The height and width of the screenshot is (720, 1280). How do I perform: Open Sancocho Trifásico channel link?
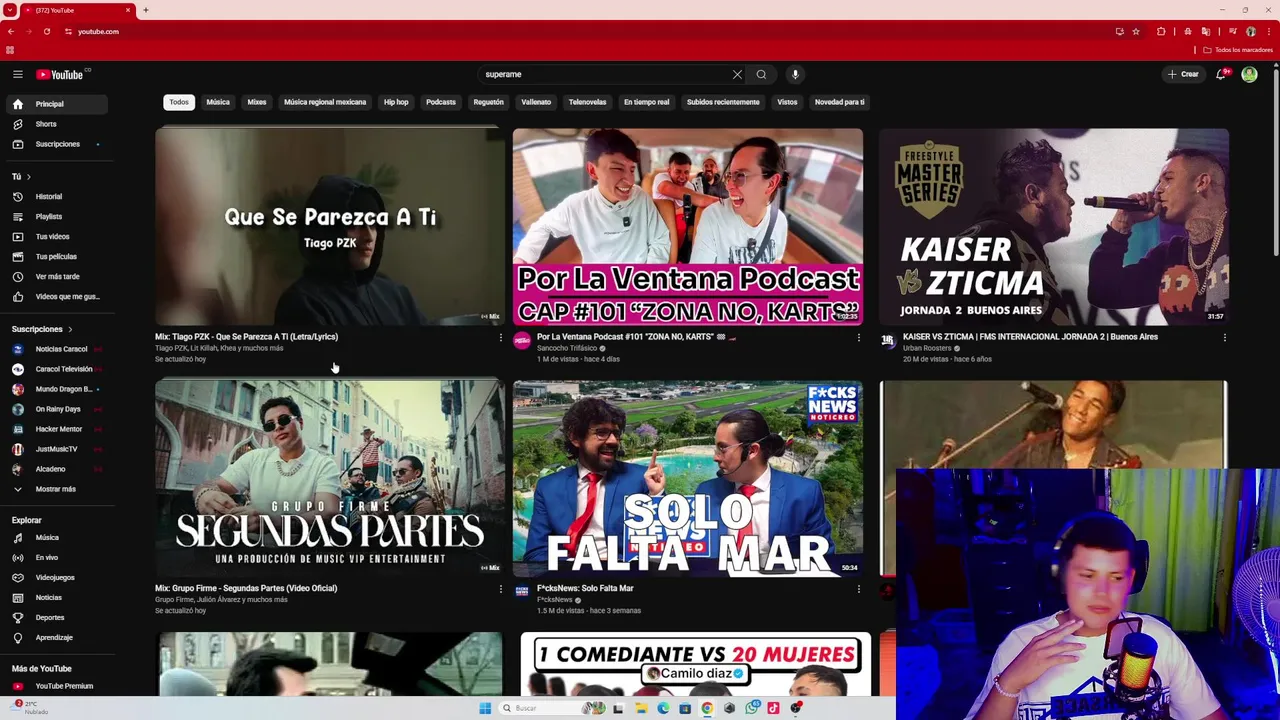566,348
